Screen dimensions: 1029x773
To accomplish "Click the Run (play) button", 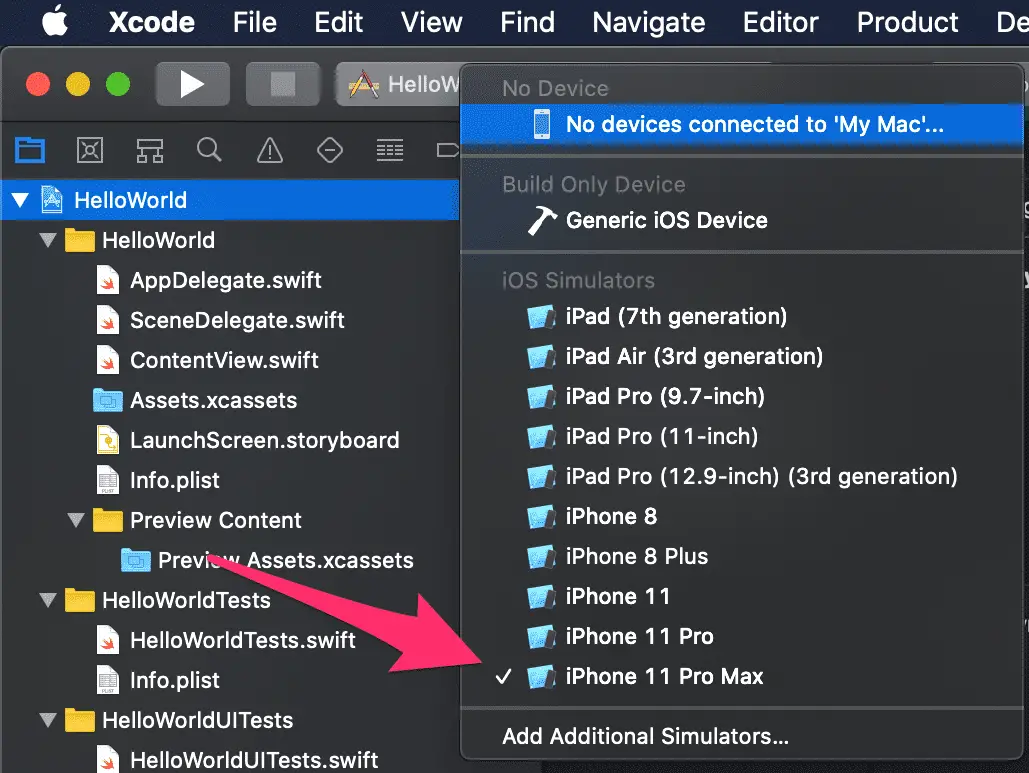I will coord(192,84).
